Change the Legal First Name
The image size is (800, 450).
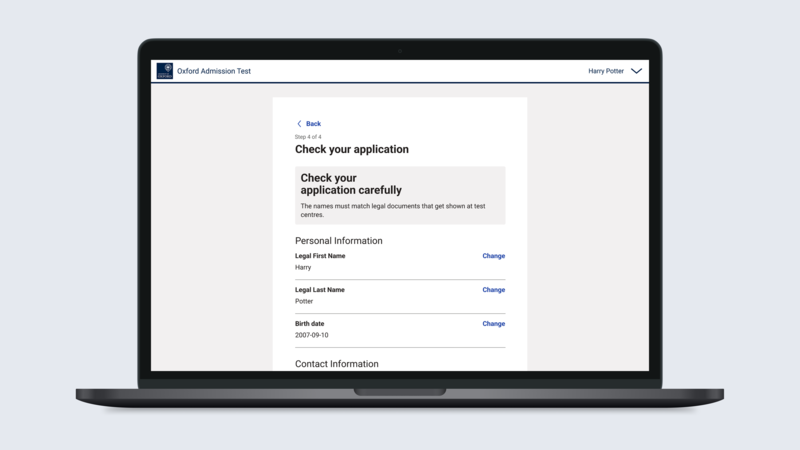pyautogui.click(x=493, y=256)
